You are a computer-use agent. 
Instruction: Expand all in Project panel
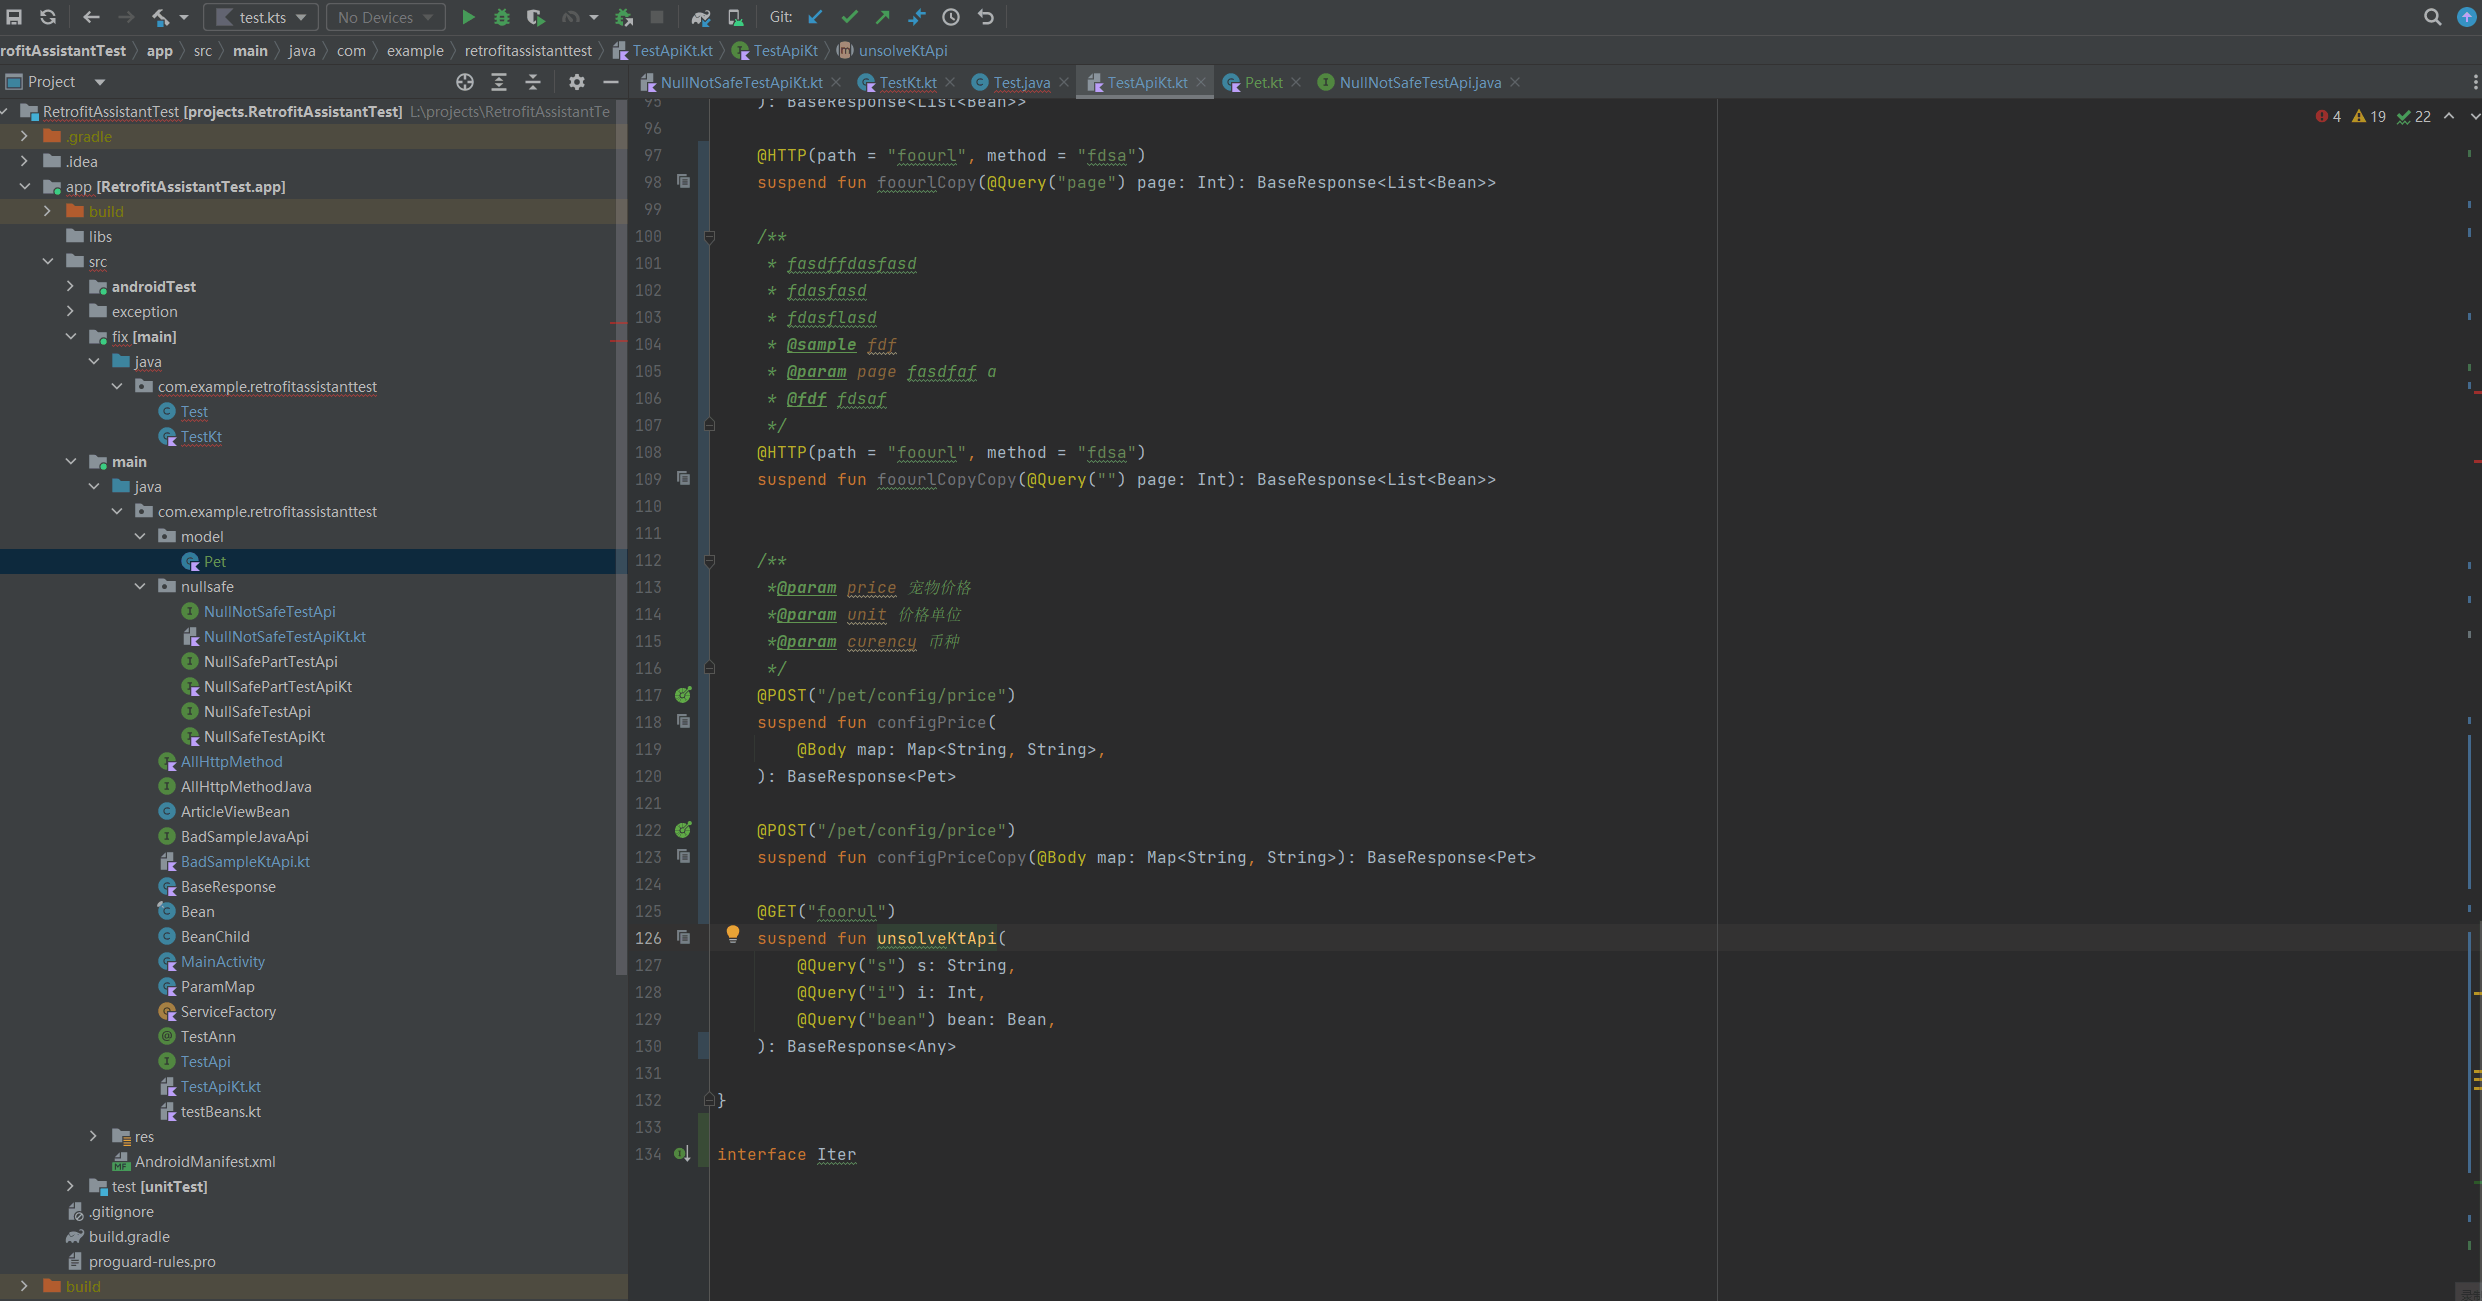[x=499, y=82]
